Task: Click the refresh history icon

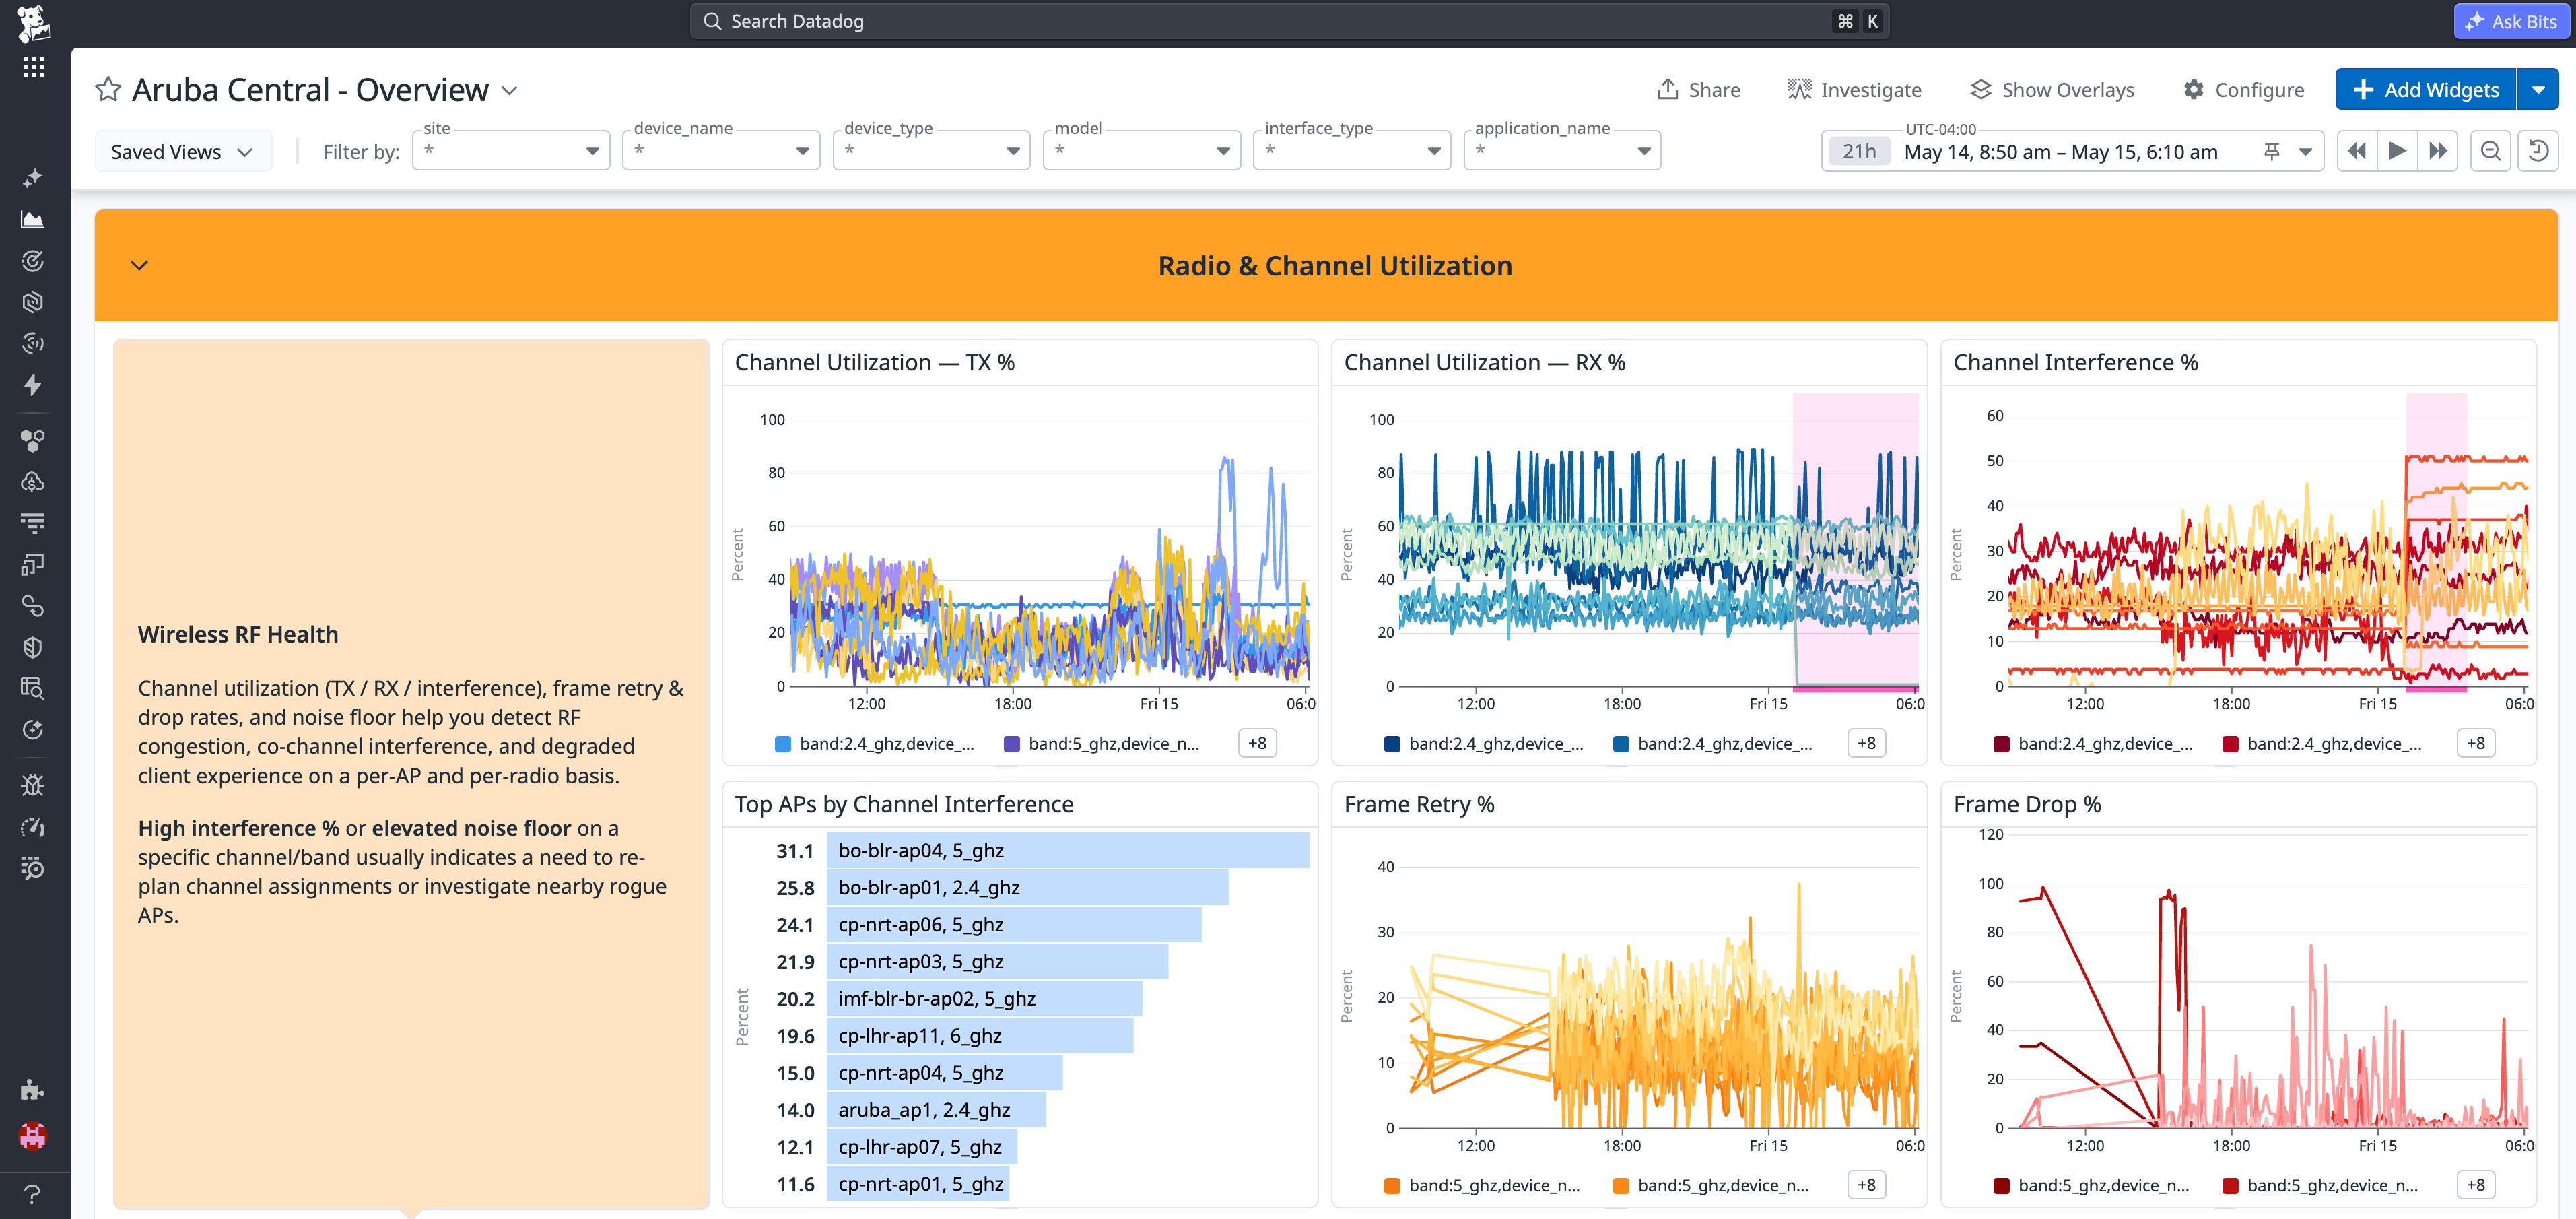Action: 2538,151
